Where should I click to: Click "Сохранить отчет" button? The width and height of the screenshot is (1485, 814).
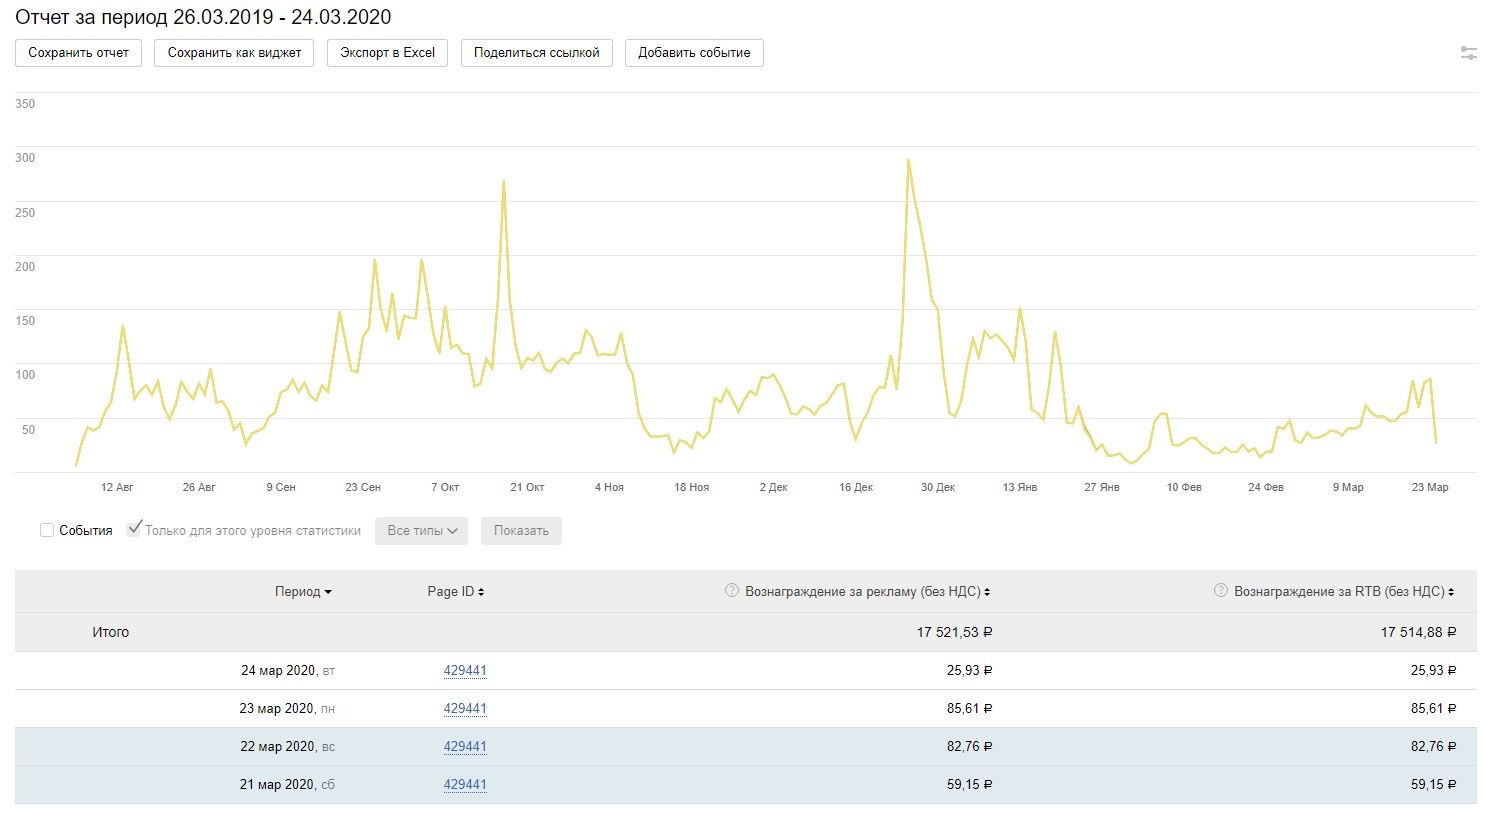(78, 53)
